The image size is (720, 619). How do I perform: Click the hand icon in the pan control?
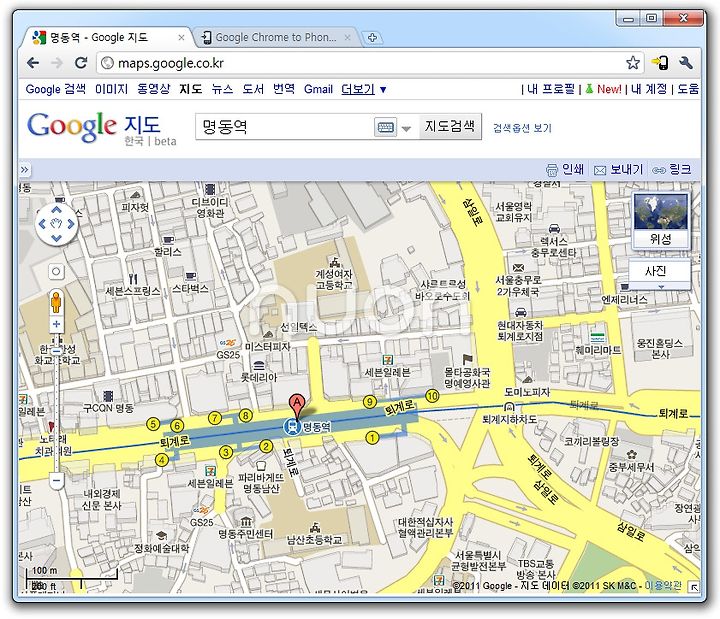click(x=56, y=224)
